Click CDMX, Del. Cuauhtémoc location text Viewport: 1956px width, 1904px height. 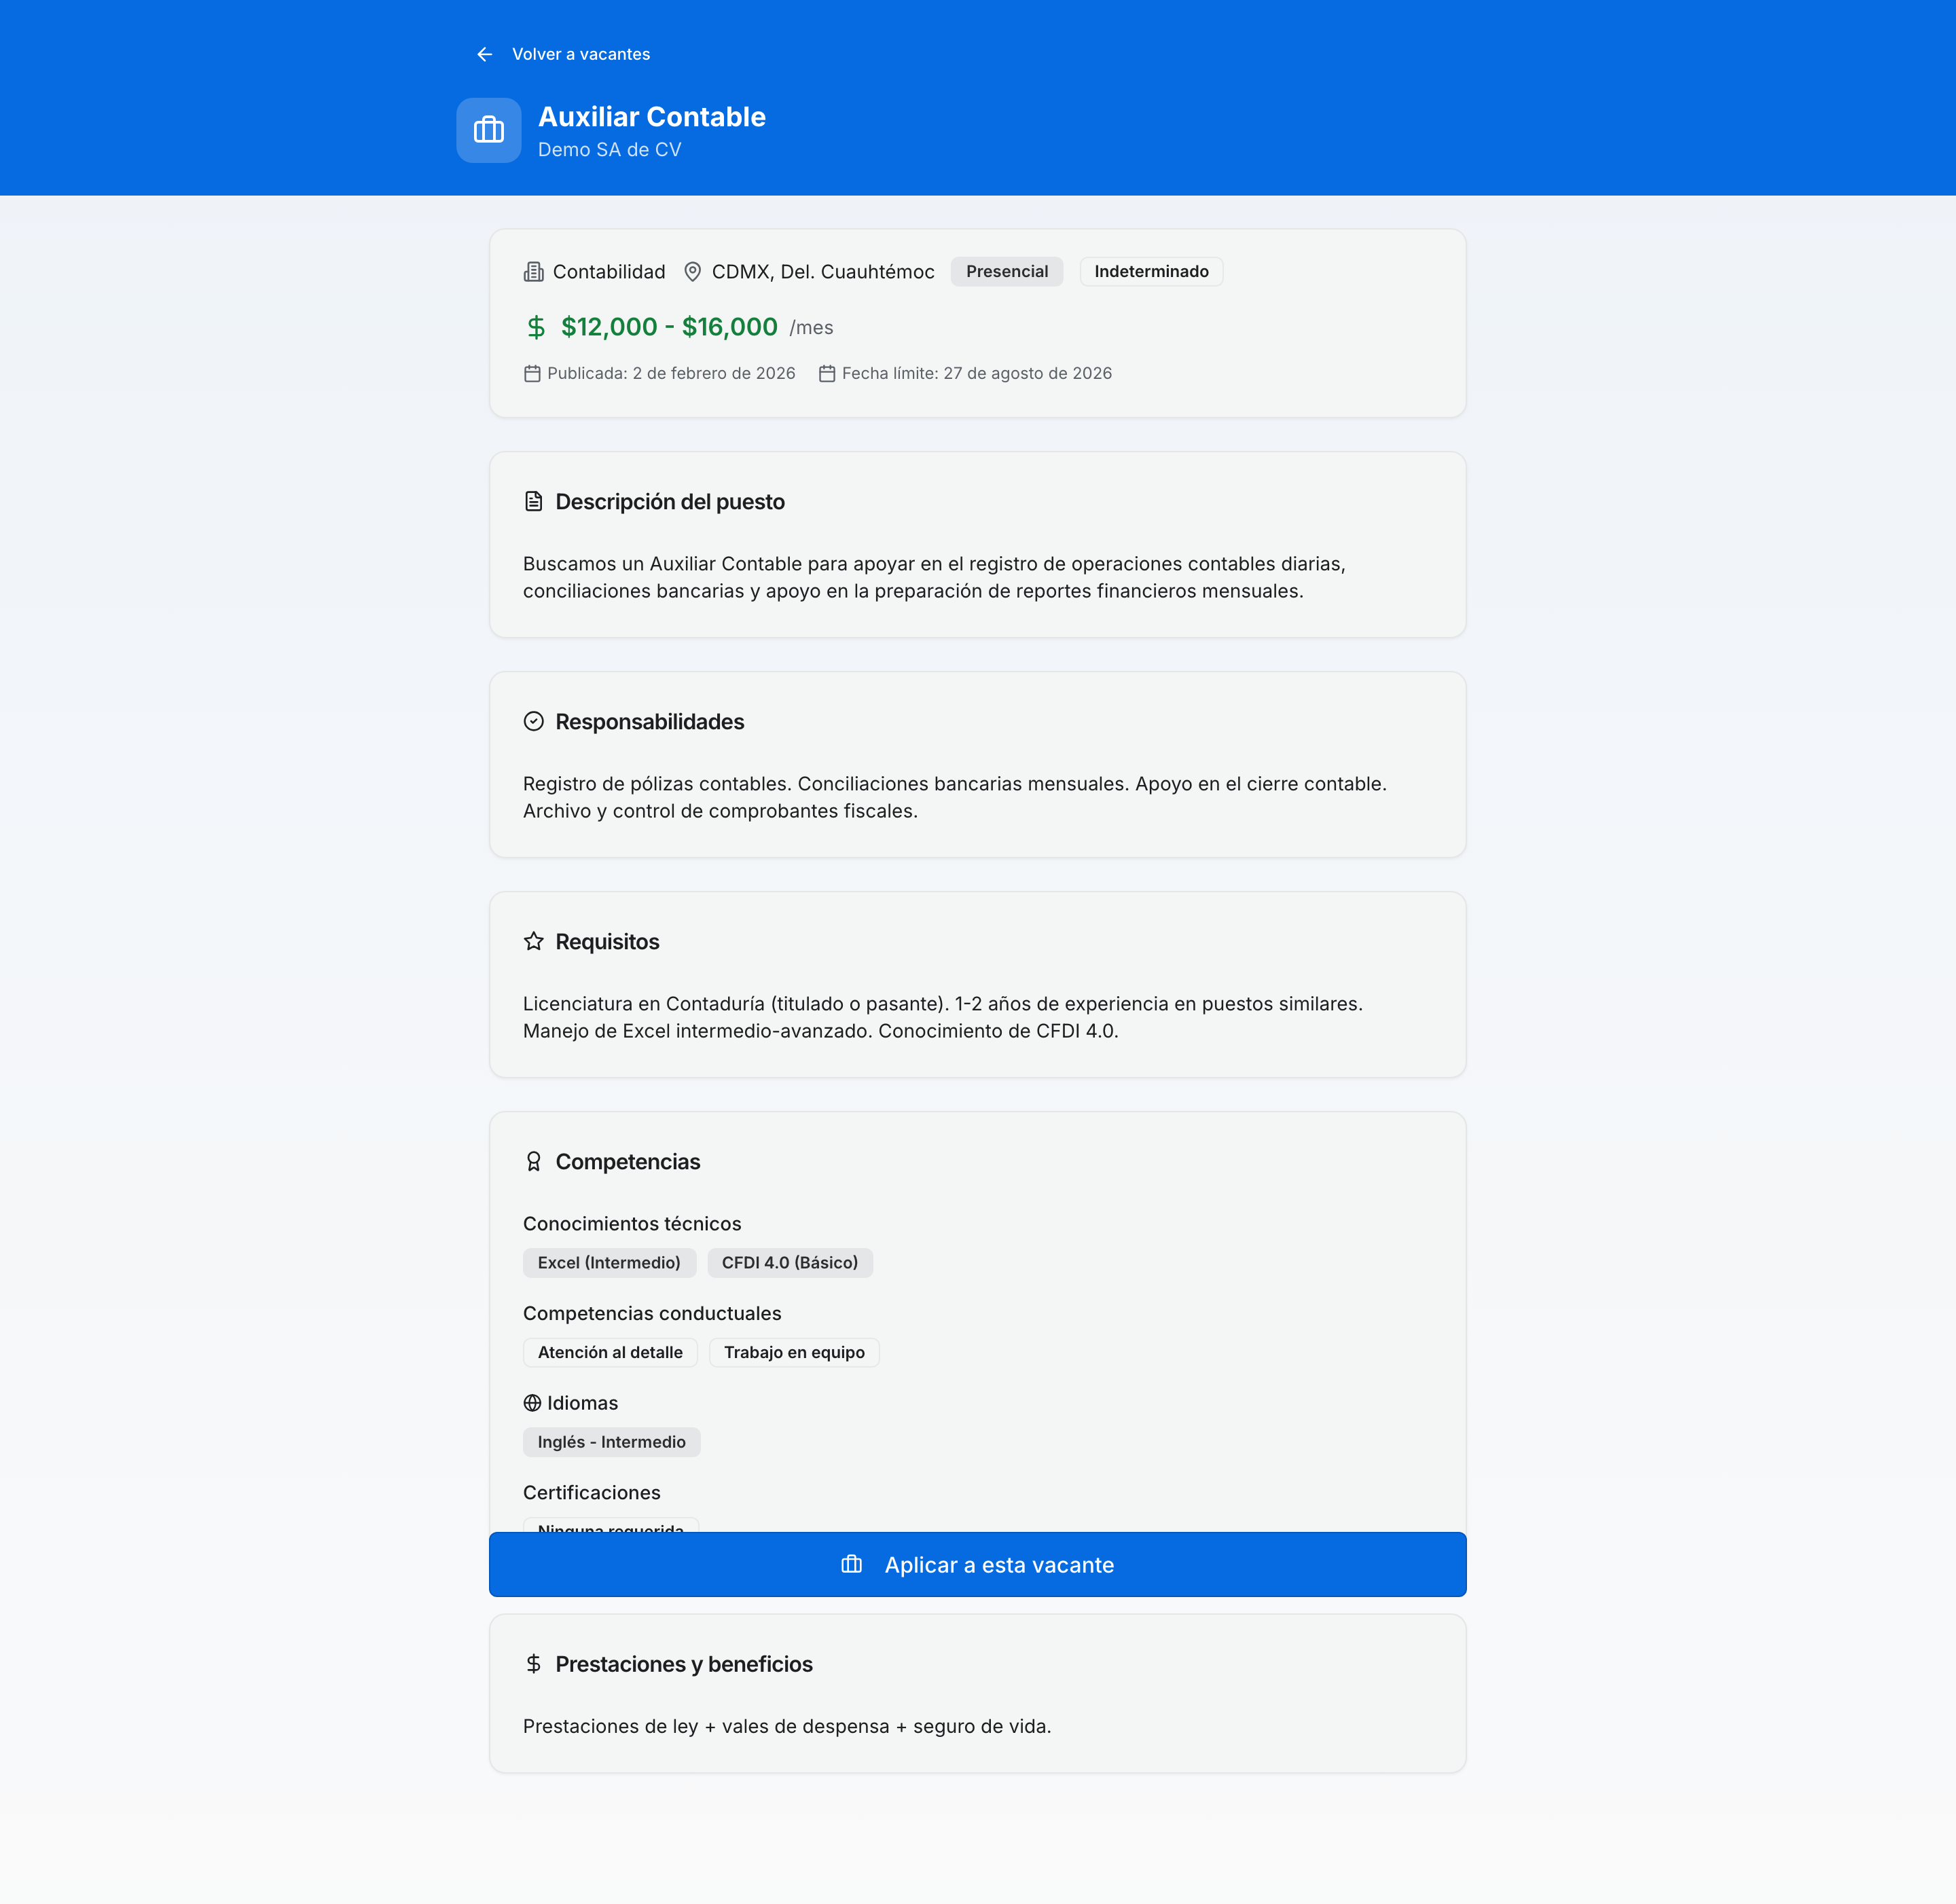pyautogui.click(x=823, y=272)
